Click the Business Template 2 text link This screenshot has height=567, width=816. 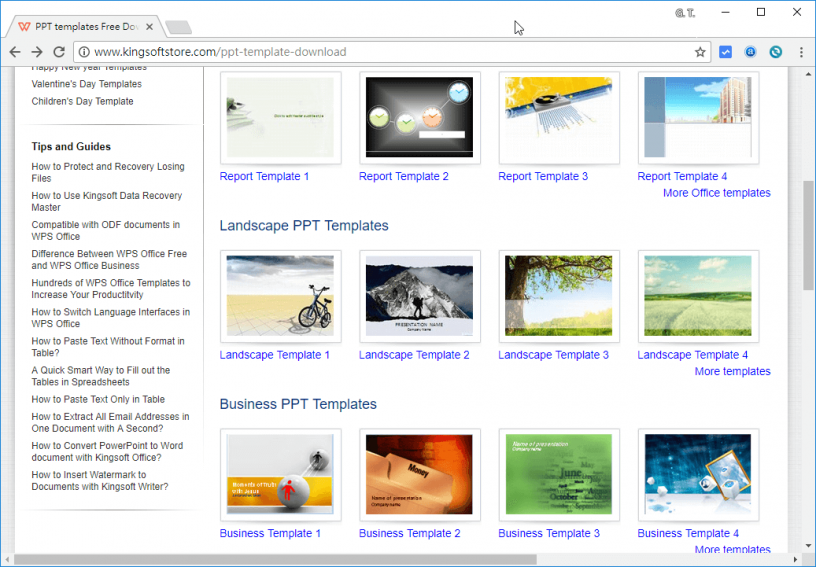point(410,533)
